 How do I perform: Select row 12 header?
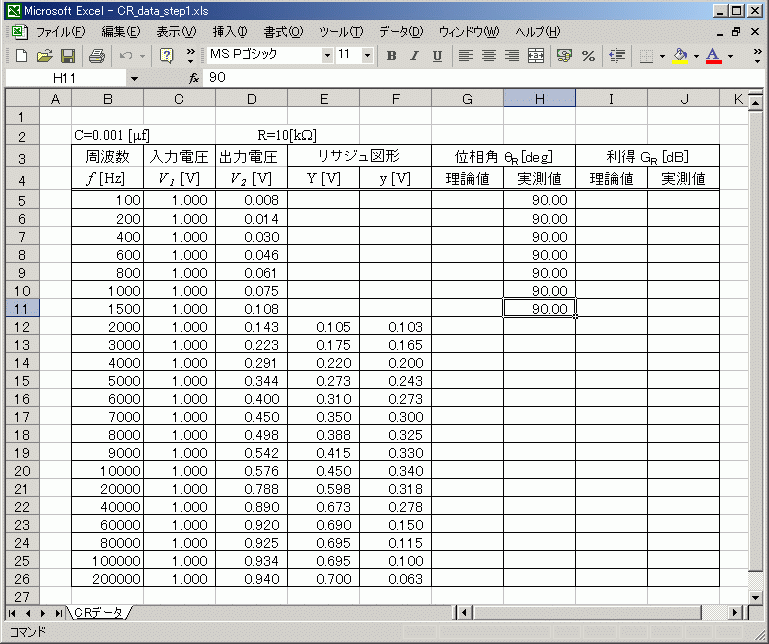(21, 327)
